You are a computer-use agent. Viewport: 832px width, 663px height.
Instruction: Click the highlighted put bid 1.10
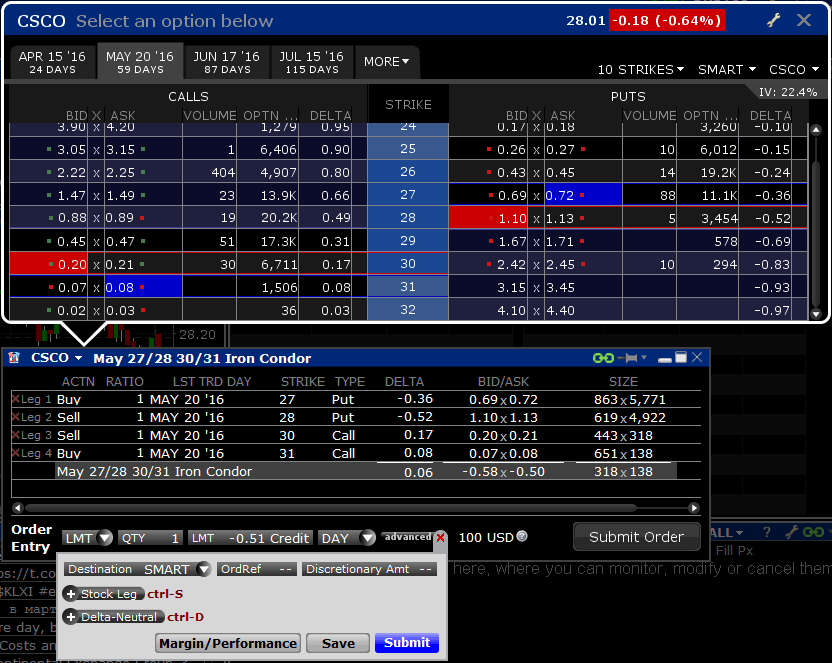coord(489,218)
